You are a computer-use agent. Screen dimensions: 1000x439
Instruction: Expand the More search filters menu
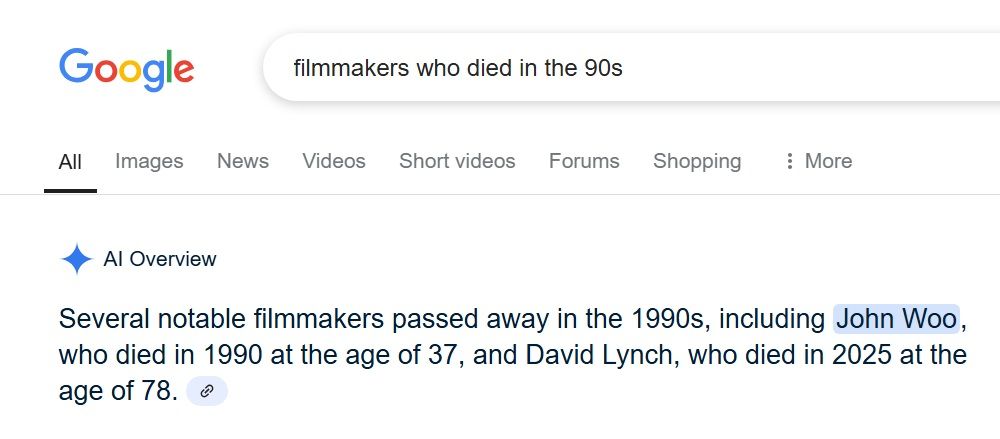click(x=818, y=161)
